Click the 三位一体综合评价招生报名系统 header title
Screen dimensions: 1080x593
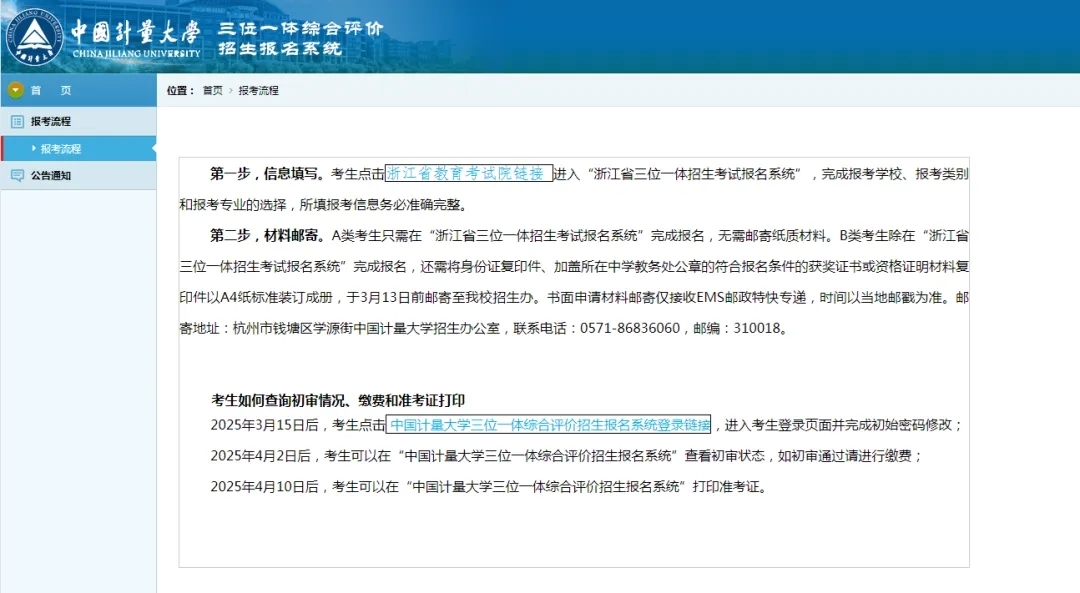coord(300,38)
